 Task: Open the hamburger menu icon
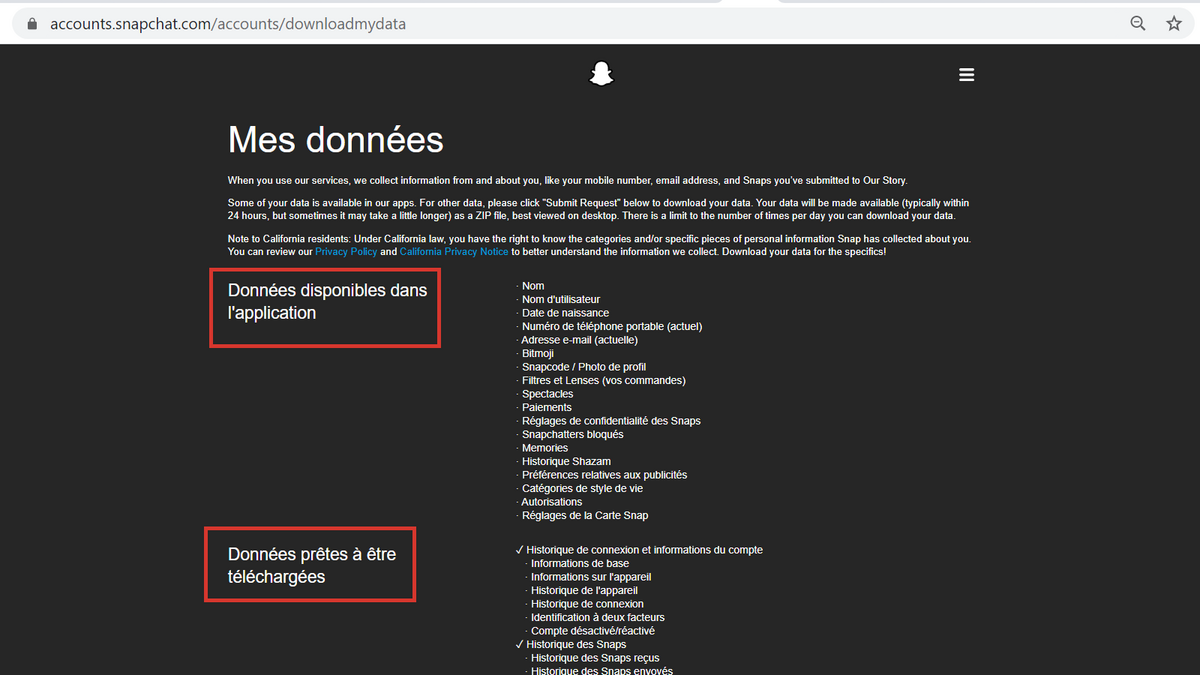[966, 75]
